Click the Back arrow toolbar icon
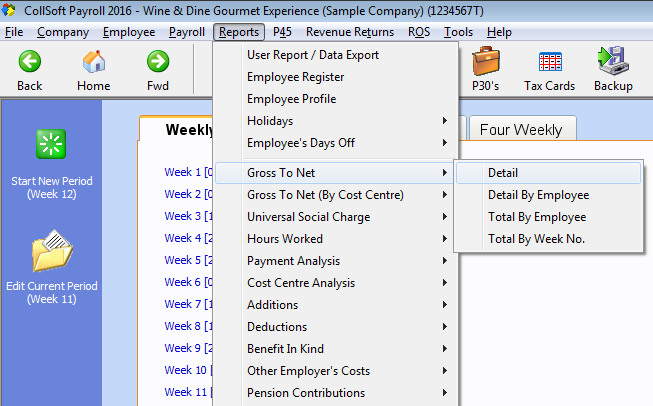The image size is (653, 406). (x=30, y=63)
